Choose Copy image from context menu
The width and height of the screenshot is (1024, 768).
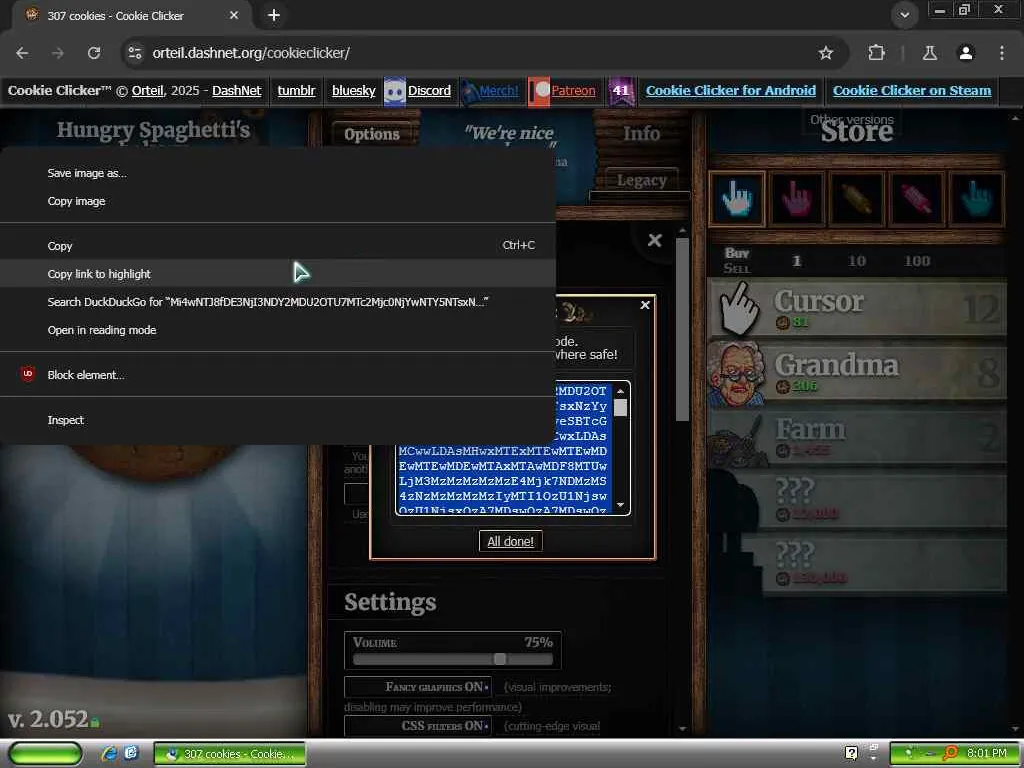278,201
